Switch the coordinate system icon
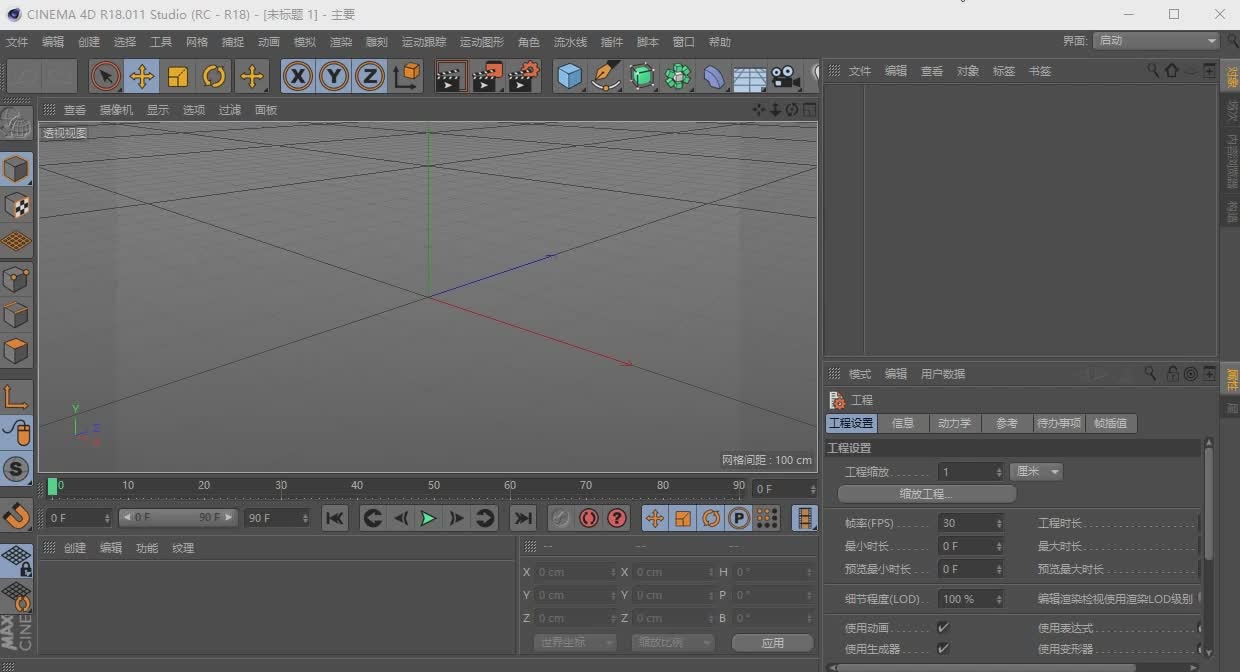Screen dimensions: 1240x672 (x=407, y=76)
